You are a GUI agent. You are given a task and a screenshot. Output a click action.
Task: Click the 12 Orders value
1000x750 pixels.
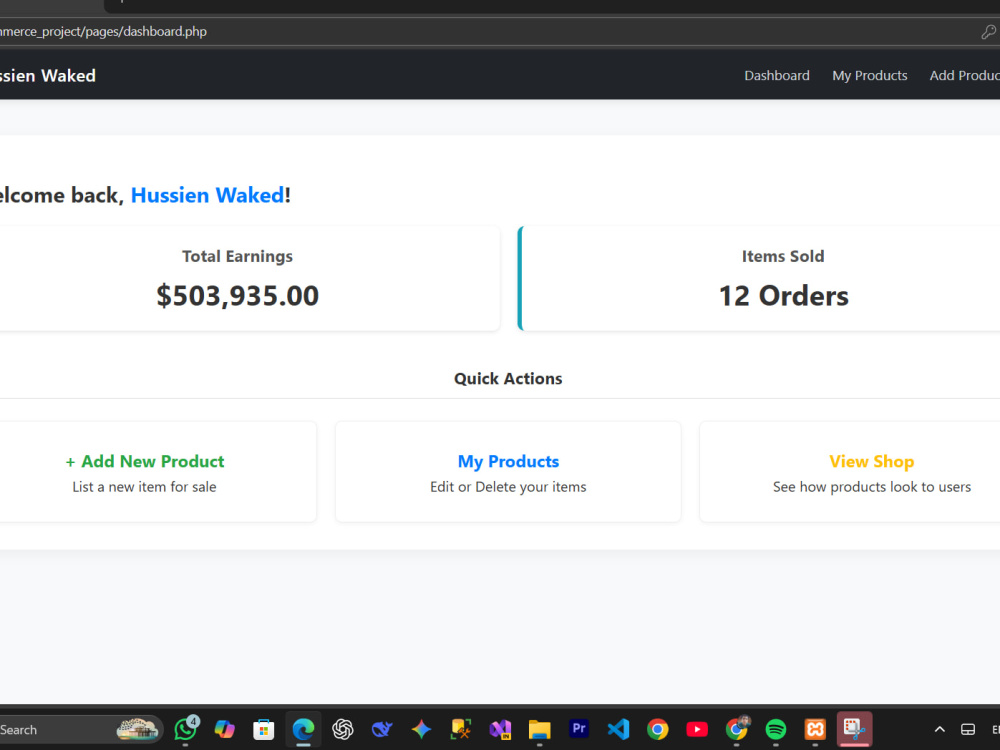point(784,296)
